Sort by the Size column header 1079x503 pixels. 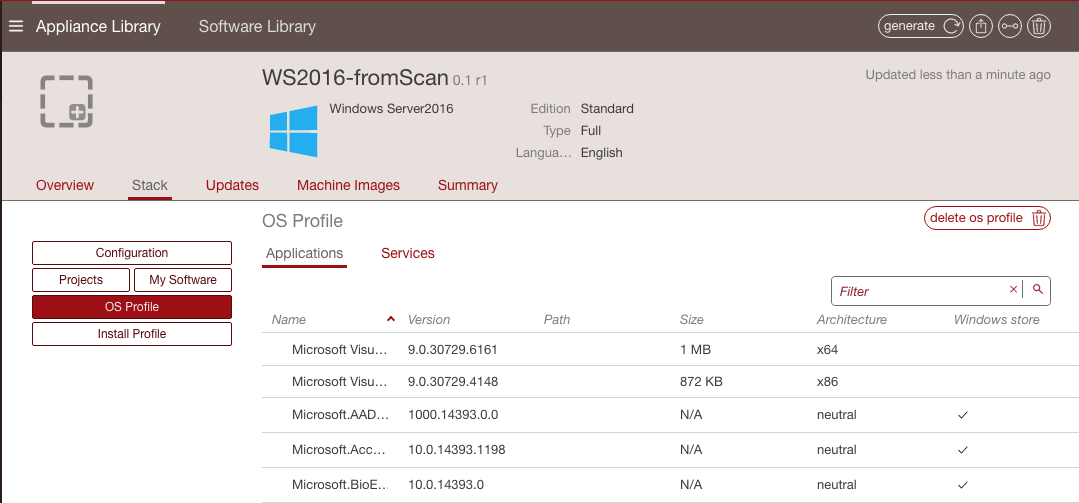click(x=692, y=319)
